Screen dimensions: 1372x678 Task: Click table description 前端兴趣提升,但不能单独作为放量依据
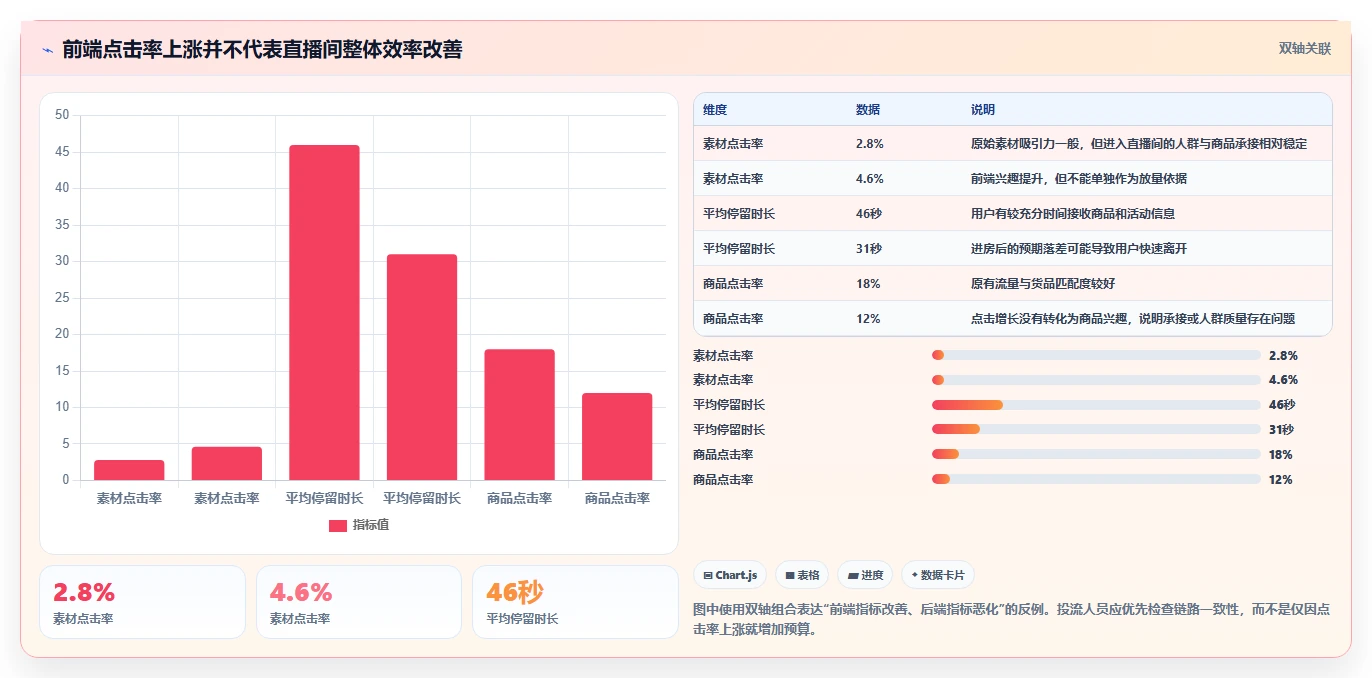click(x=1079, y=179)
